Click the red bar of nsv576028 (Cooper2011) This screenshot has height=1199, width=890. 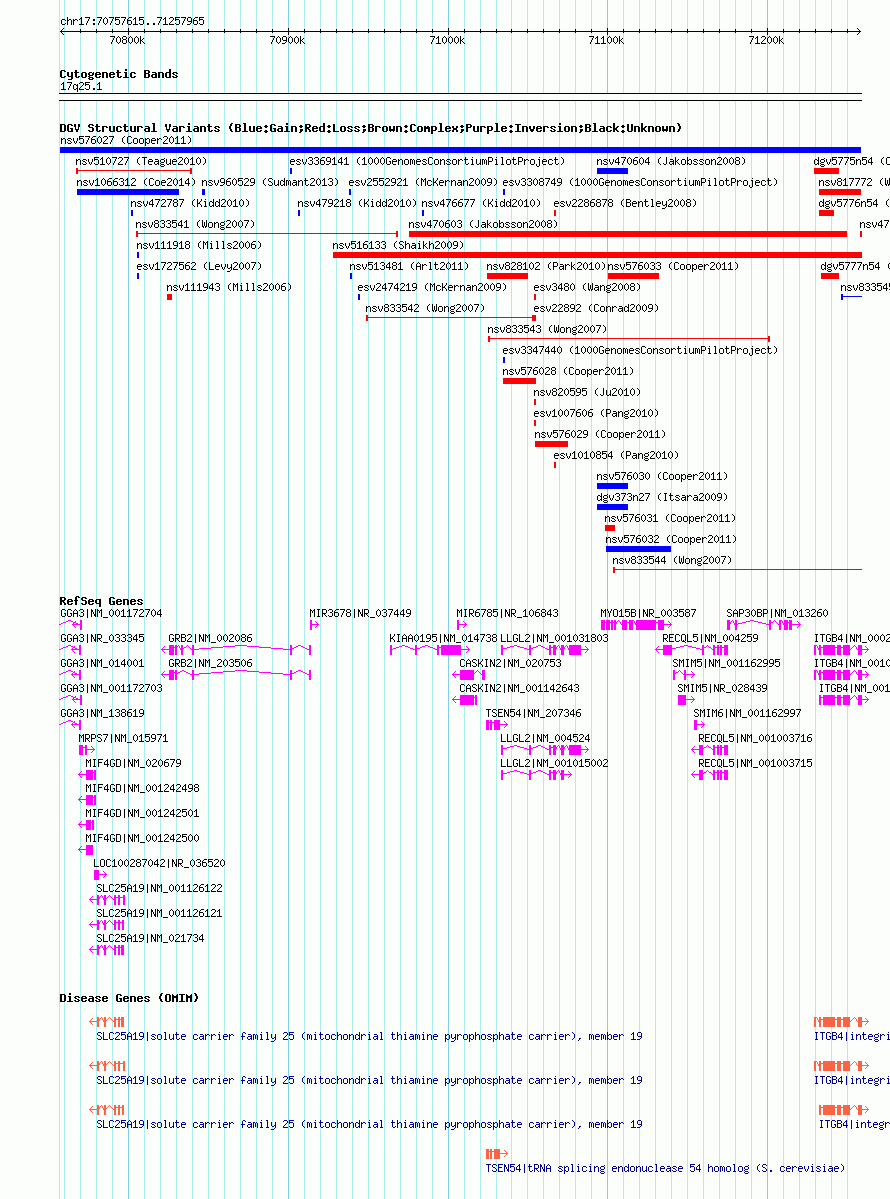click(x=519, y=381)
